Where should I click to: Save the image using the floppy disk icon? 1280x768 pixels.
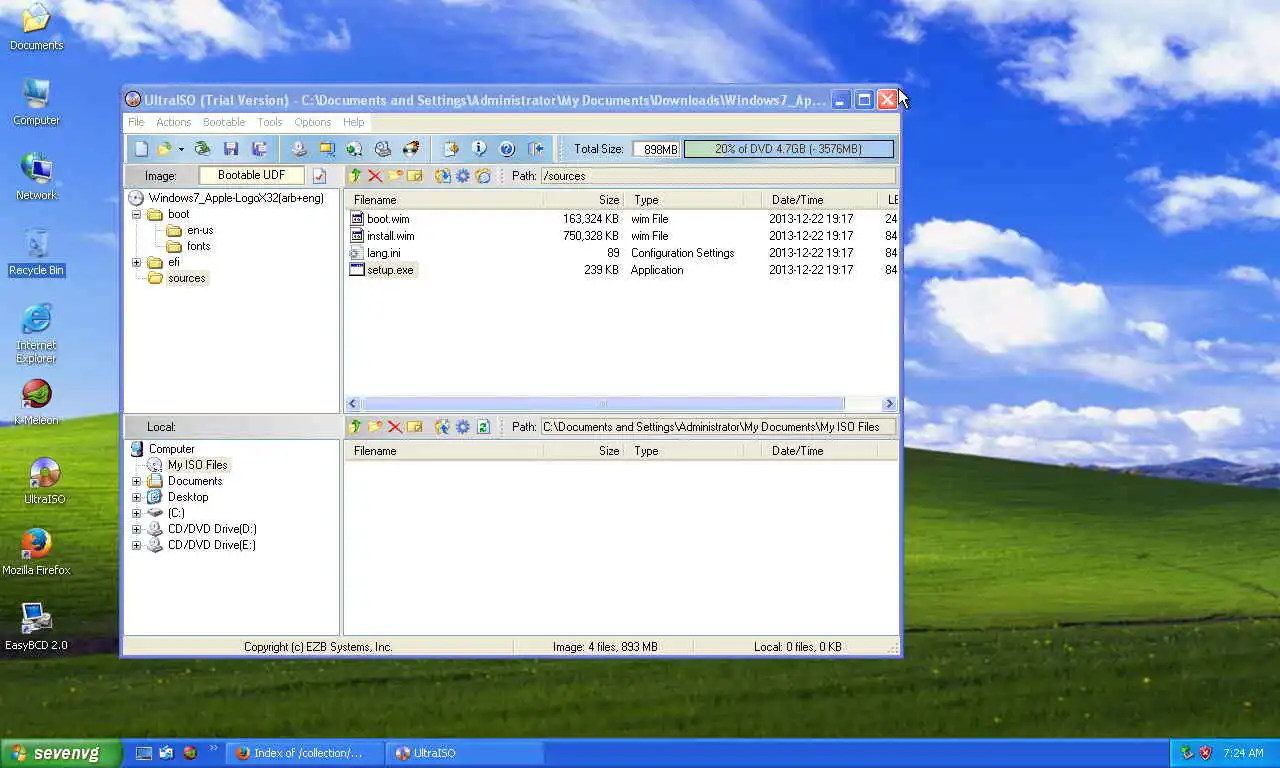(231, 149)
